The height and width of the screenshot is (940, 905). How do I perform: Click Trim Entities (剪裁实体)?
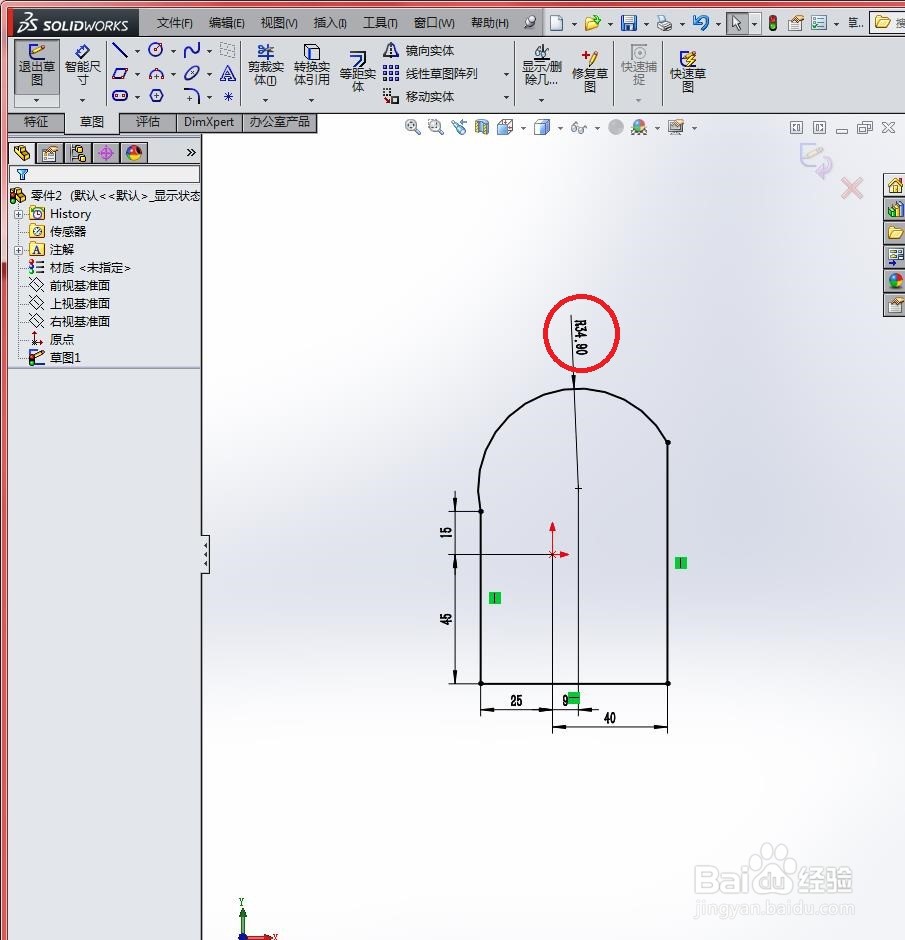click(266, 66)
